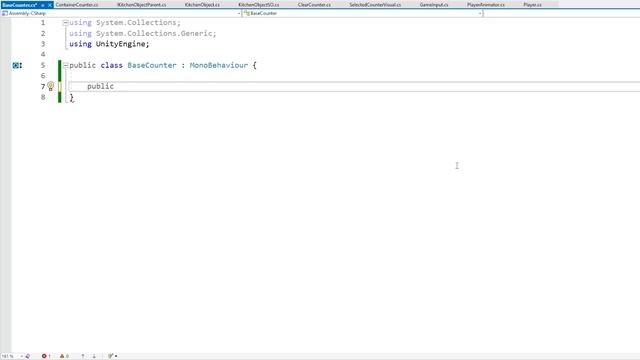
Task: Pin the BaseCounter.cs tab
Action: click(x=42, y=5)
